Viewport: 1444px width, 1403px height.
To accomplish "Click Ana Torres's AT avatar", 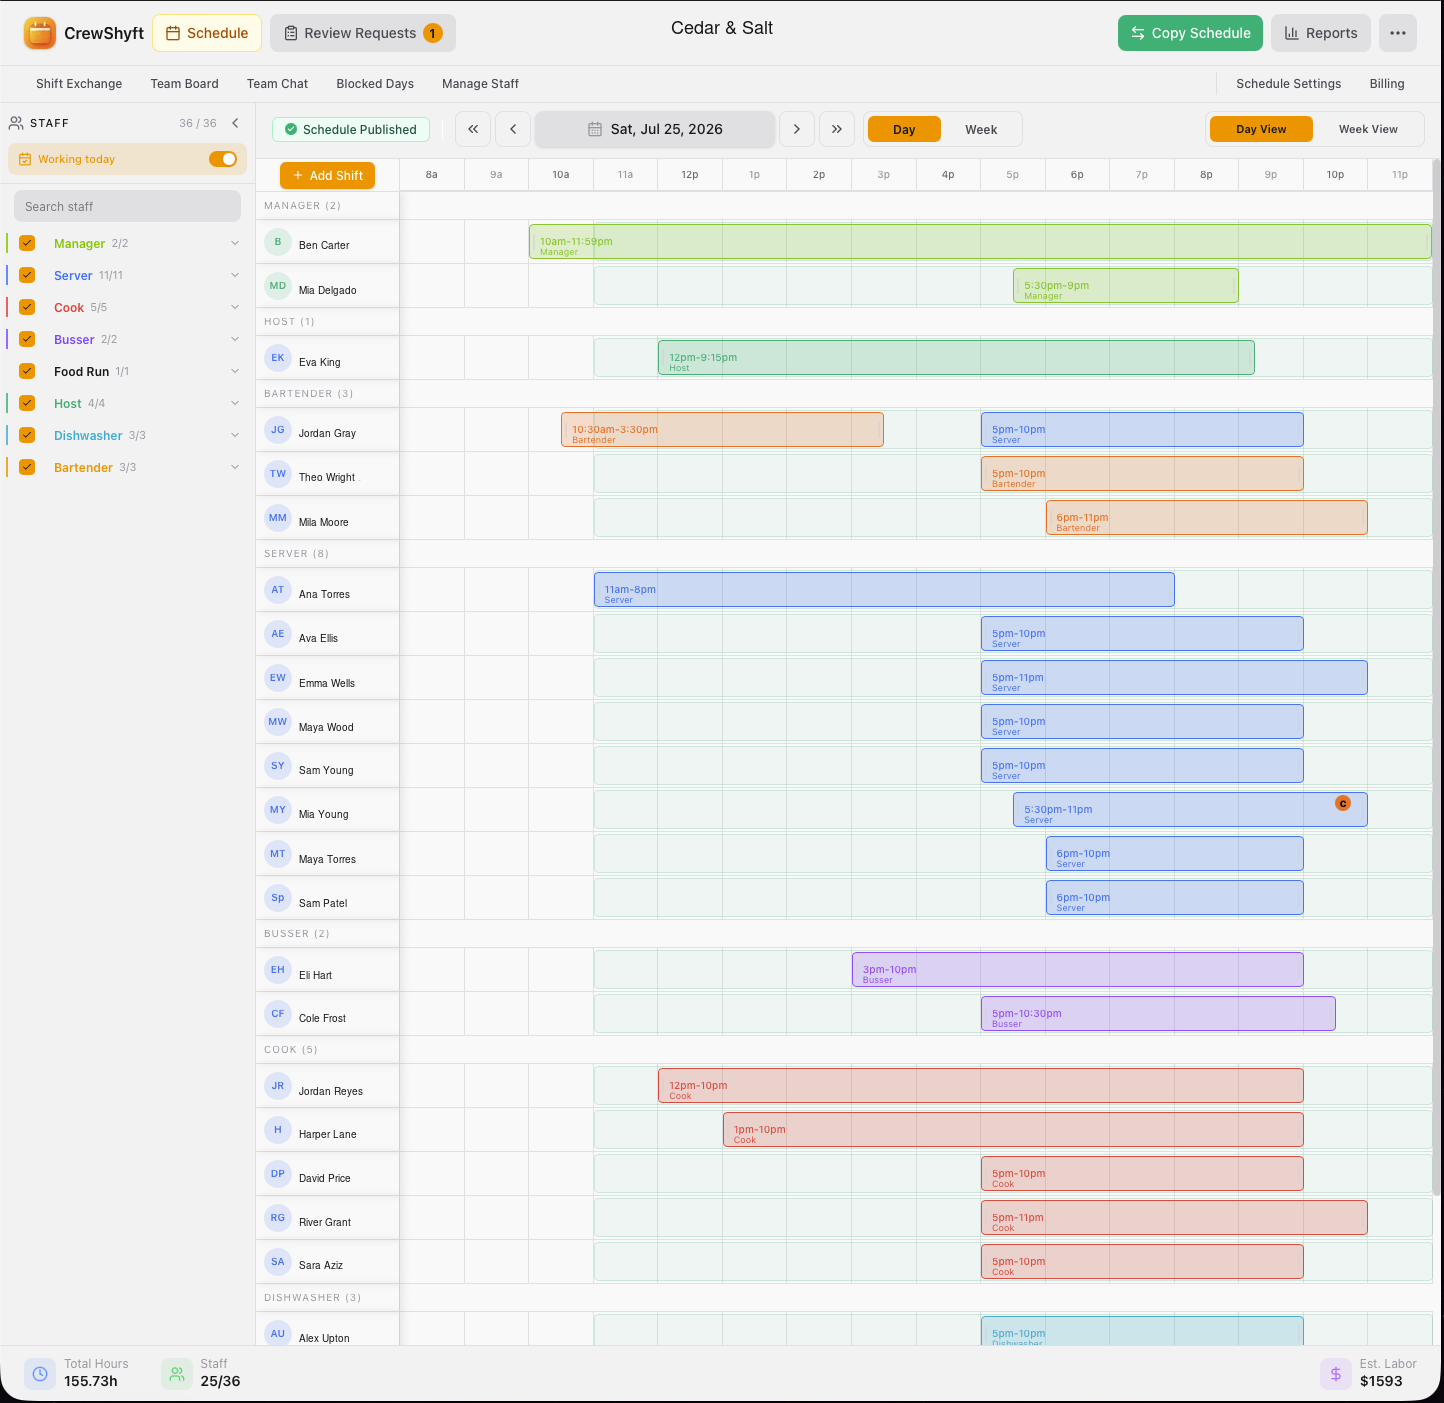I will click(278, 590).
